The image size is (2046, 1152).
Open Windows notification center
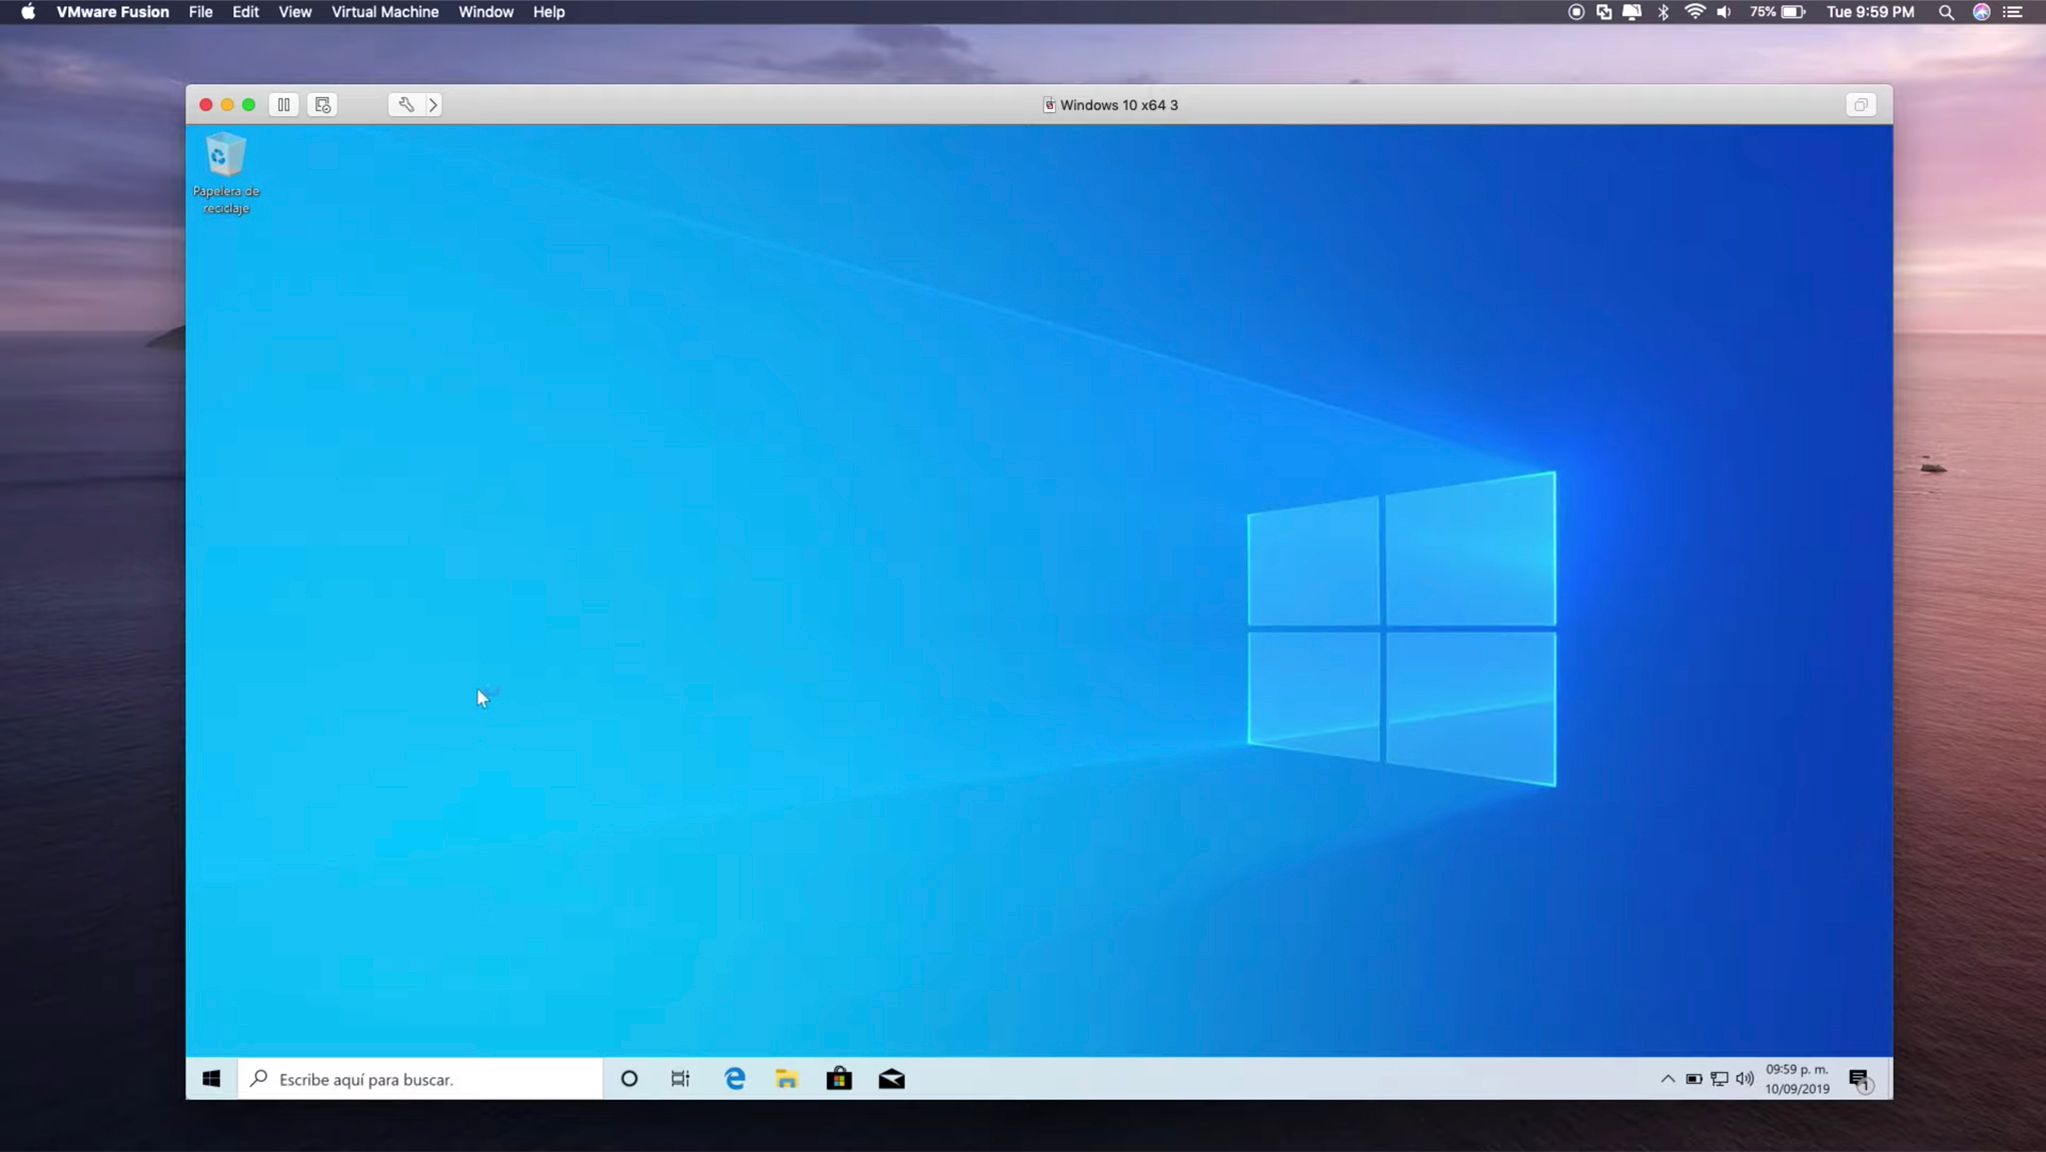pyautogui.click(x=1859, y=1079)
